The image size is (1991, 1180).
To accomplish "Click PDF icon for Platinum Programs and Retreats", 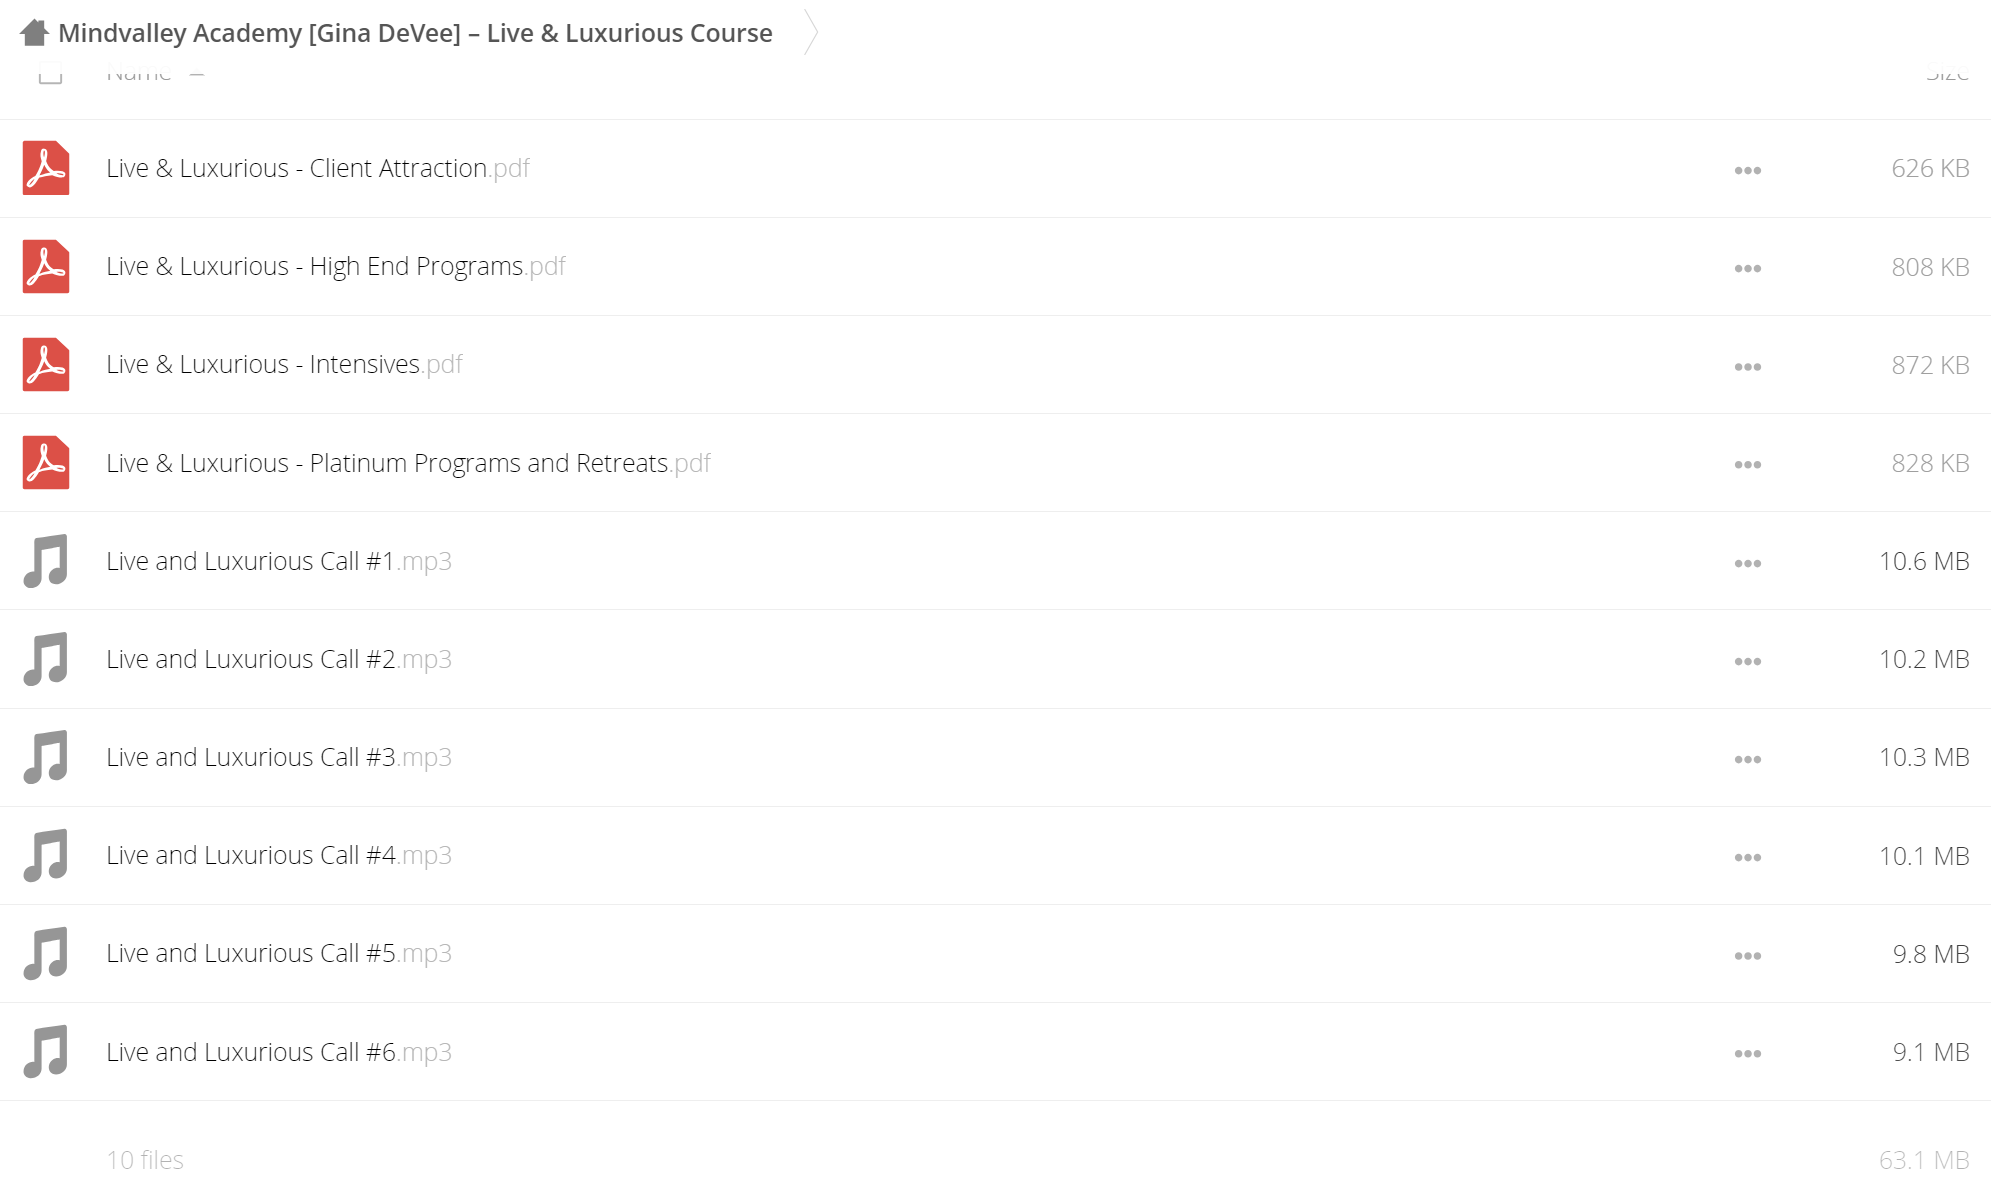I will 46,463.
